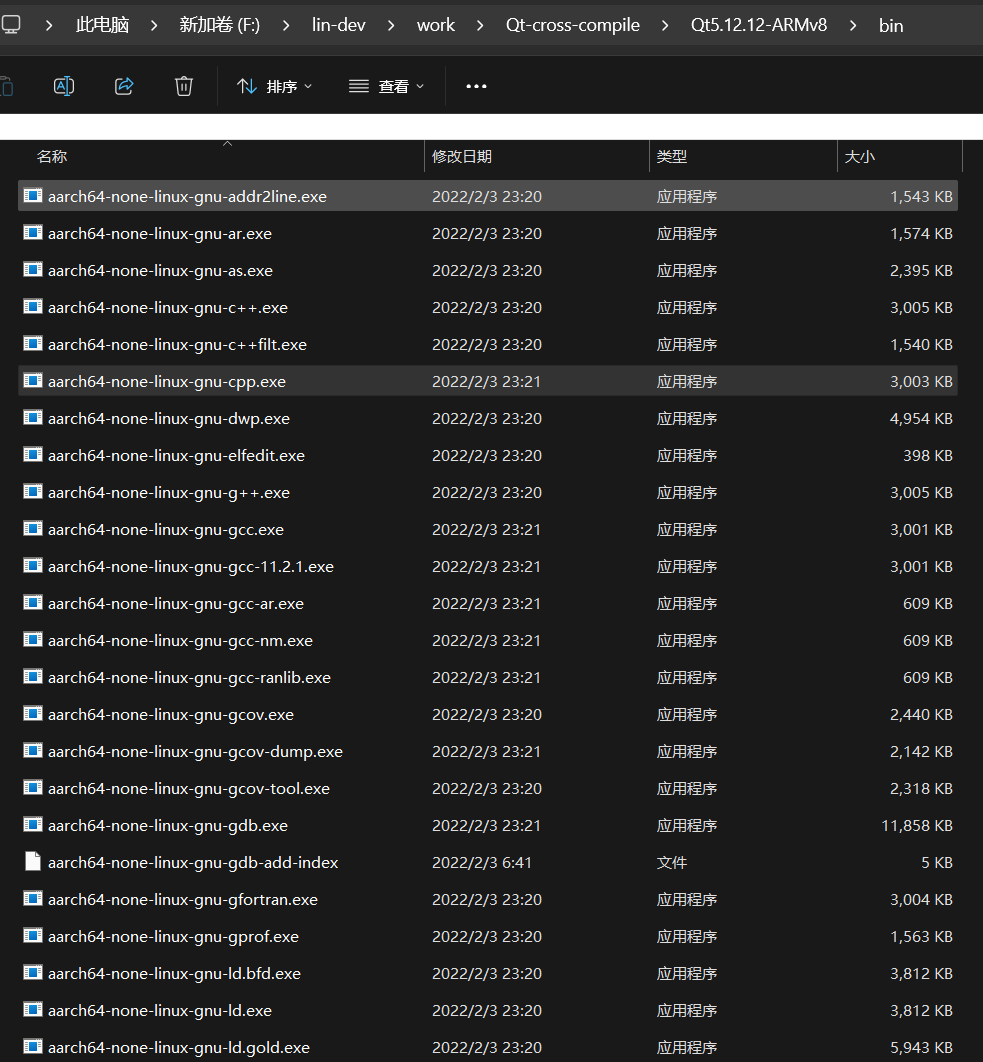Click icon of aarch64-none-linux-gnu-gcov-tool.exe
983x1062 pixels.
click(33, 788)
